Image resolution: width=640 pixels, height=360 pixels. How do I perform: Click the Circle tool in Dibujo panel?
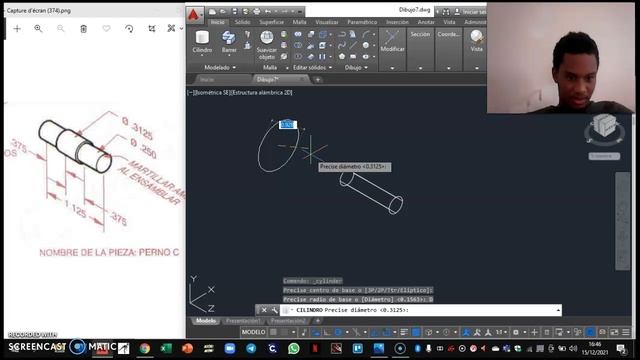366,45
